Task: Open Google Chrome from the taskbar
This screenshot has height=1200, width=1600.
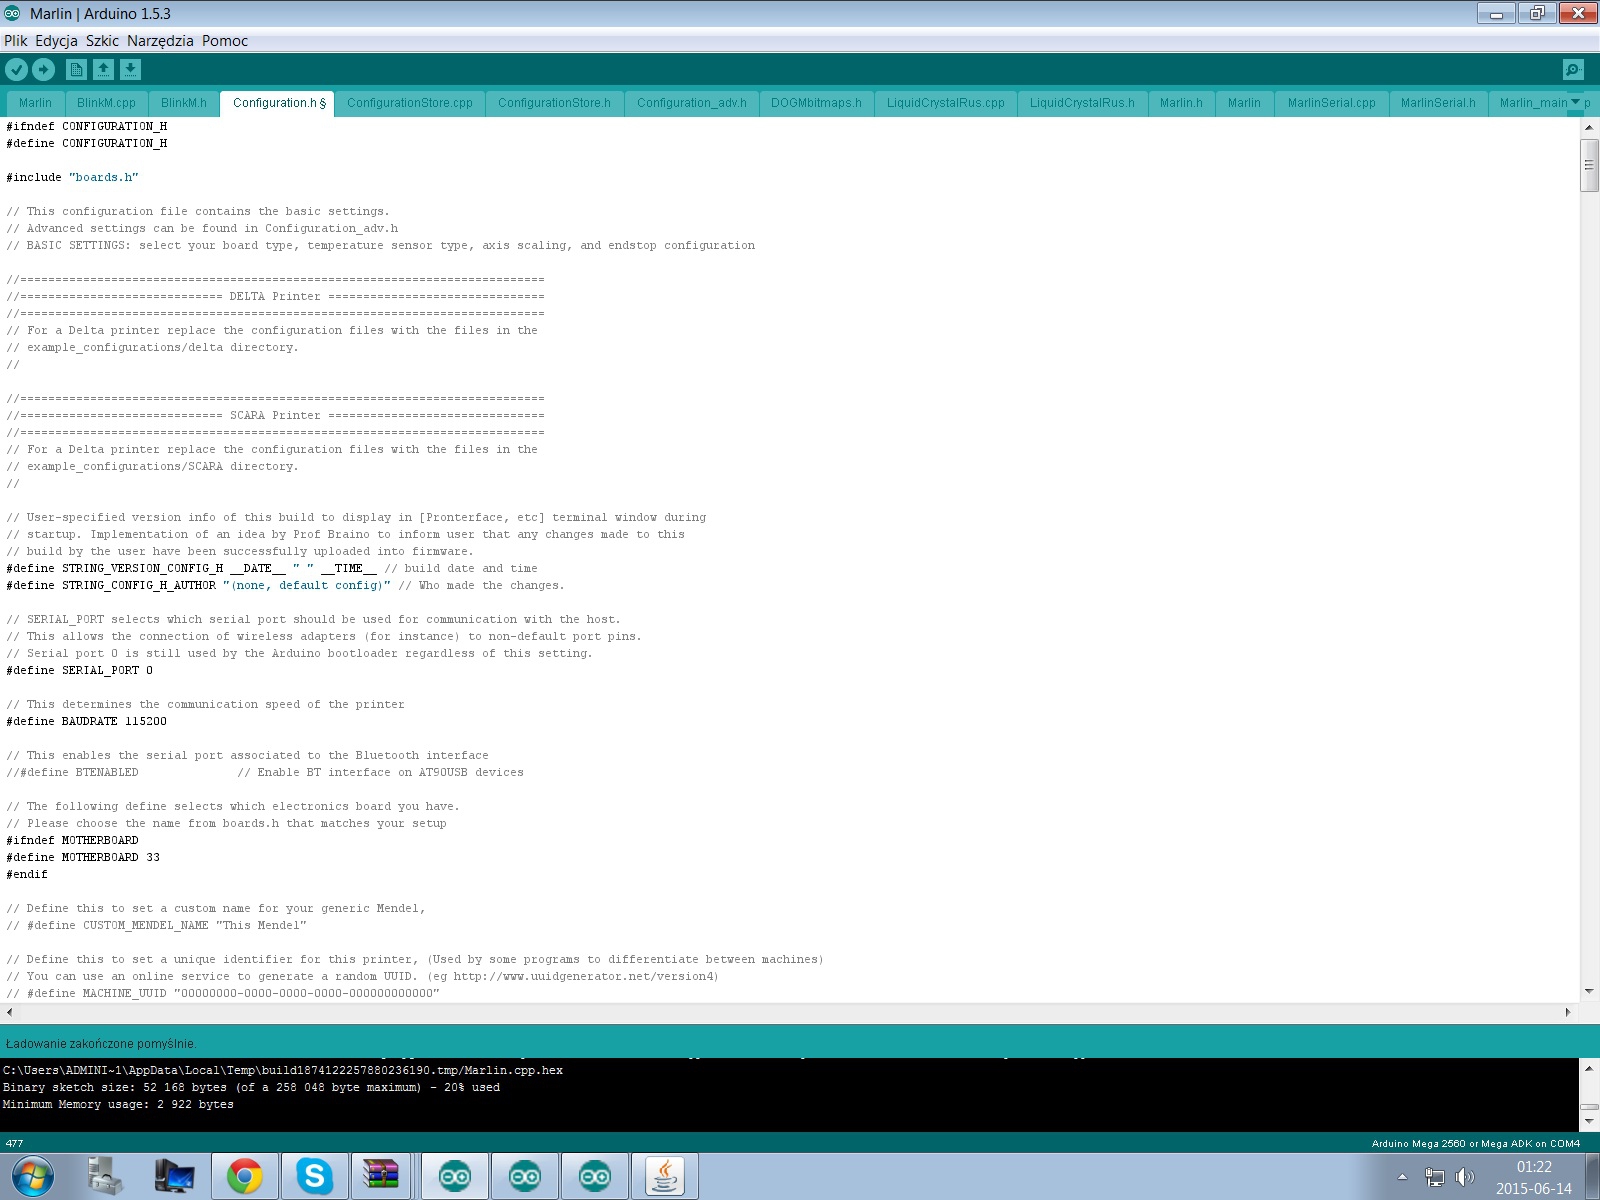Action: click(245, 1176)
